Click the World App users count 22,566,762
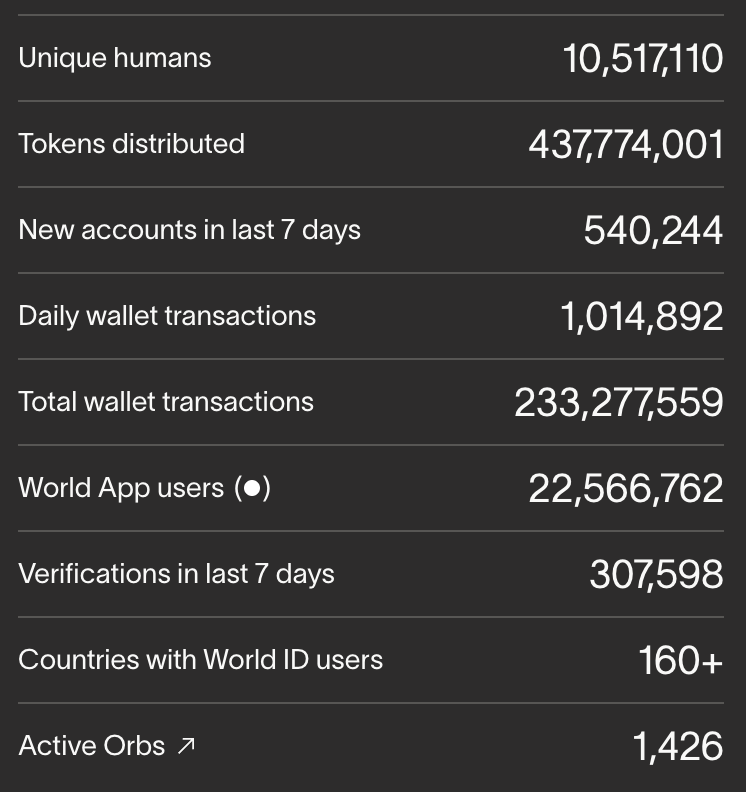The width and height of the screenshot is (746, 792). click(x=626, y=488)
